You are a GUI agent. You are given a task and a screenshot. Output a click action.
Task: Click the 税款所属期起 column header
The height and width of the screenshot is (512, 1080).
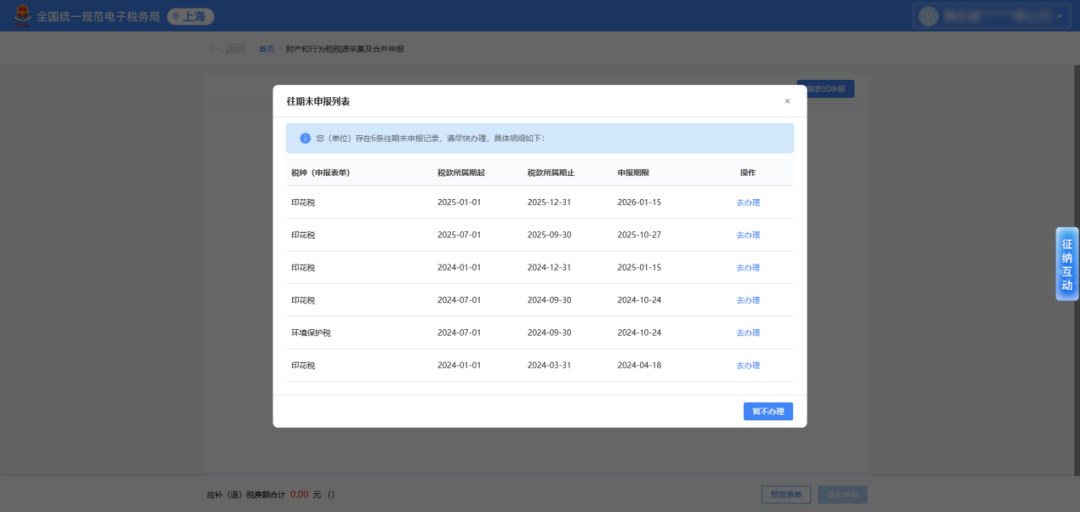(x=461, y=173)
